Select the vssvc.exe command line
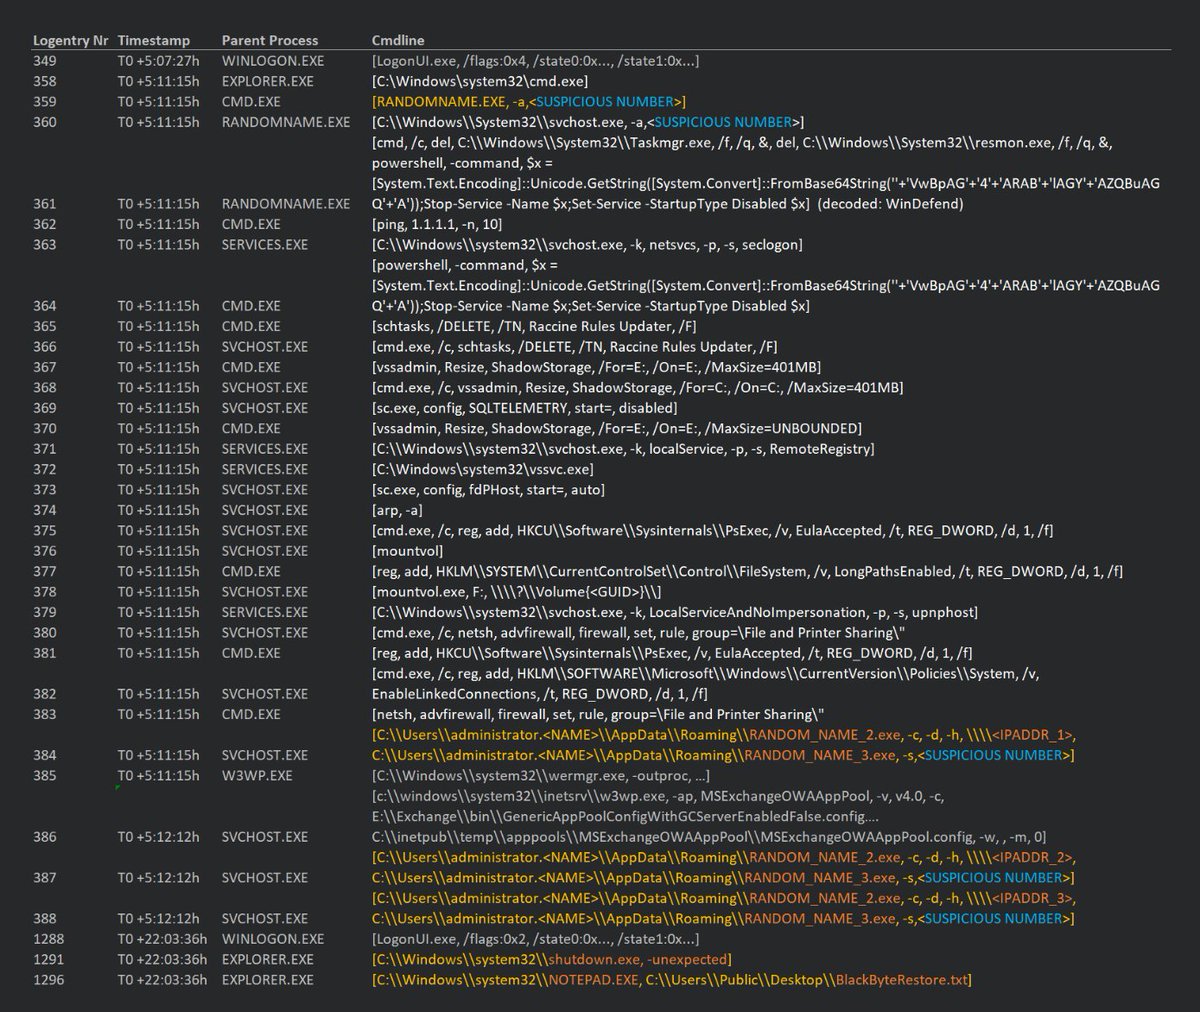The height and width of the screenshot is (1012, 1200). (483, 470)
